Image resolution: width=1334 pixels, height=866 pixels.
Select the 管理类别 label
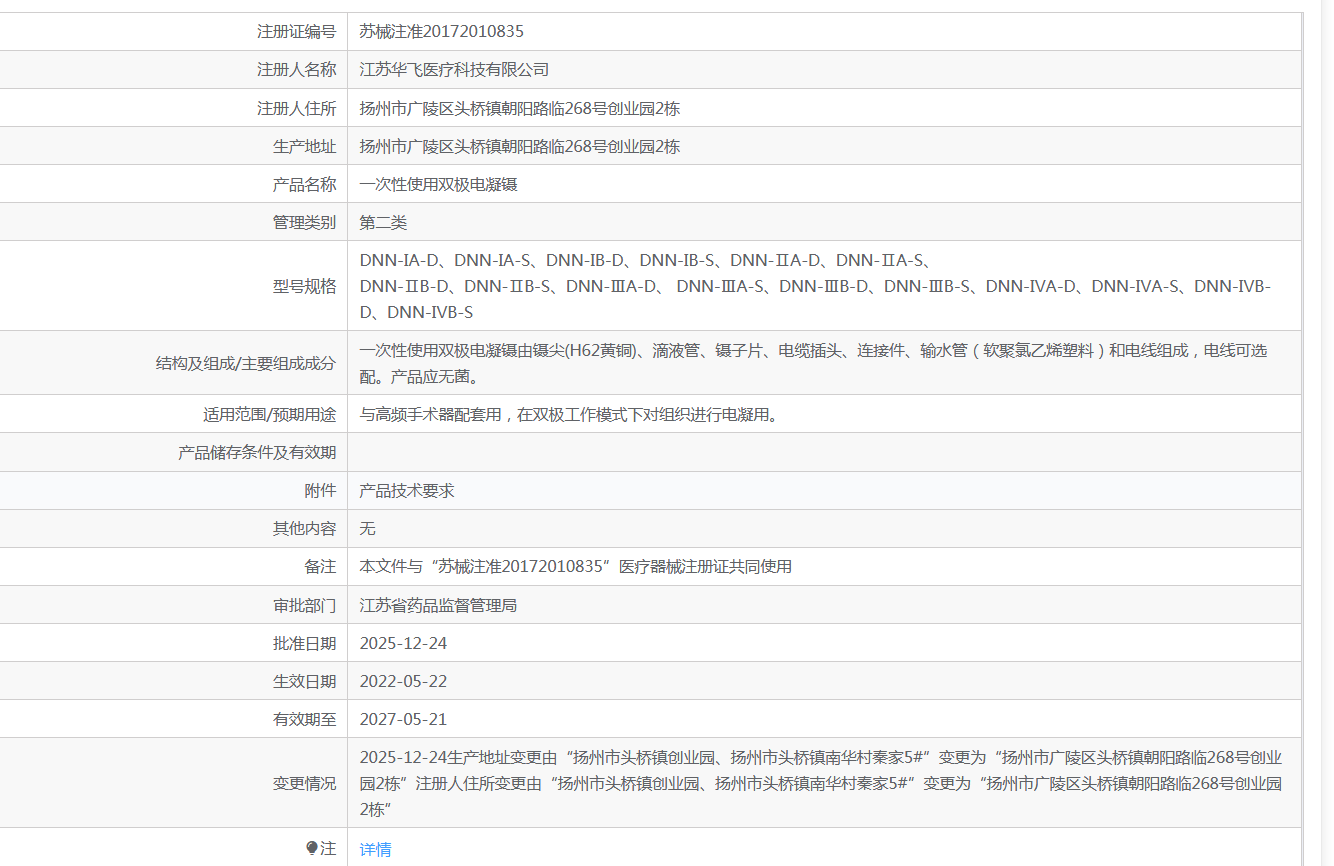tap(304, 222)
